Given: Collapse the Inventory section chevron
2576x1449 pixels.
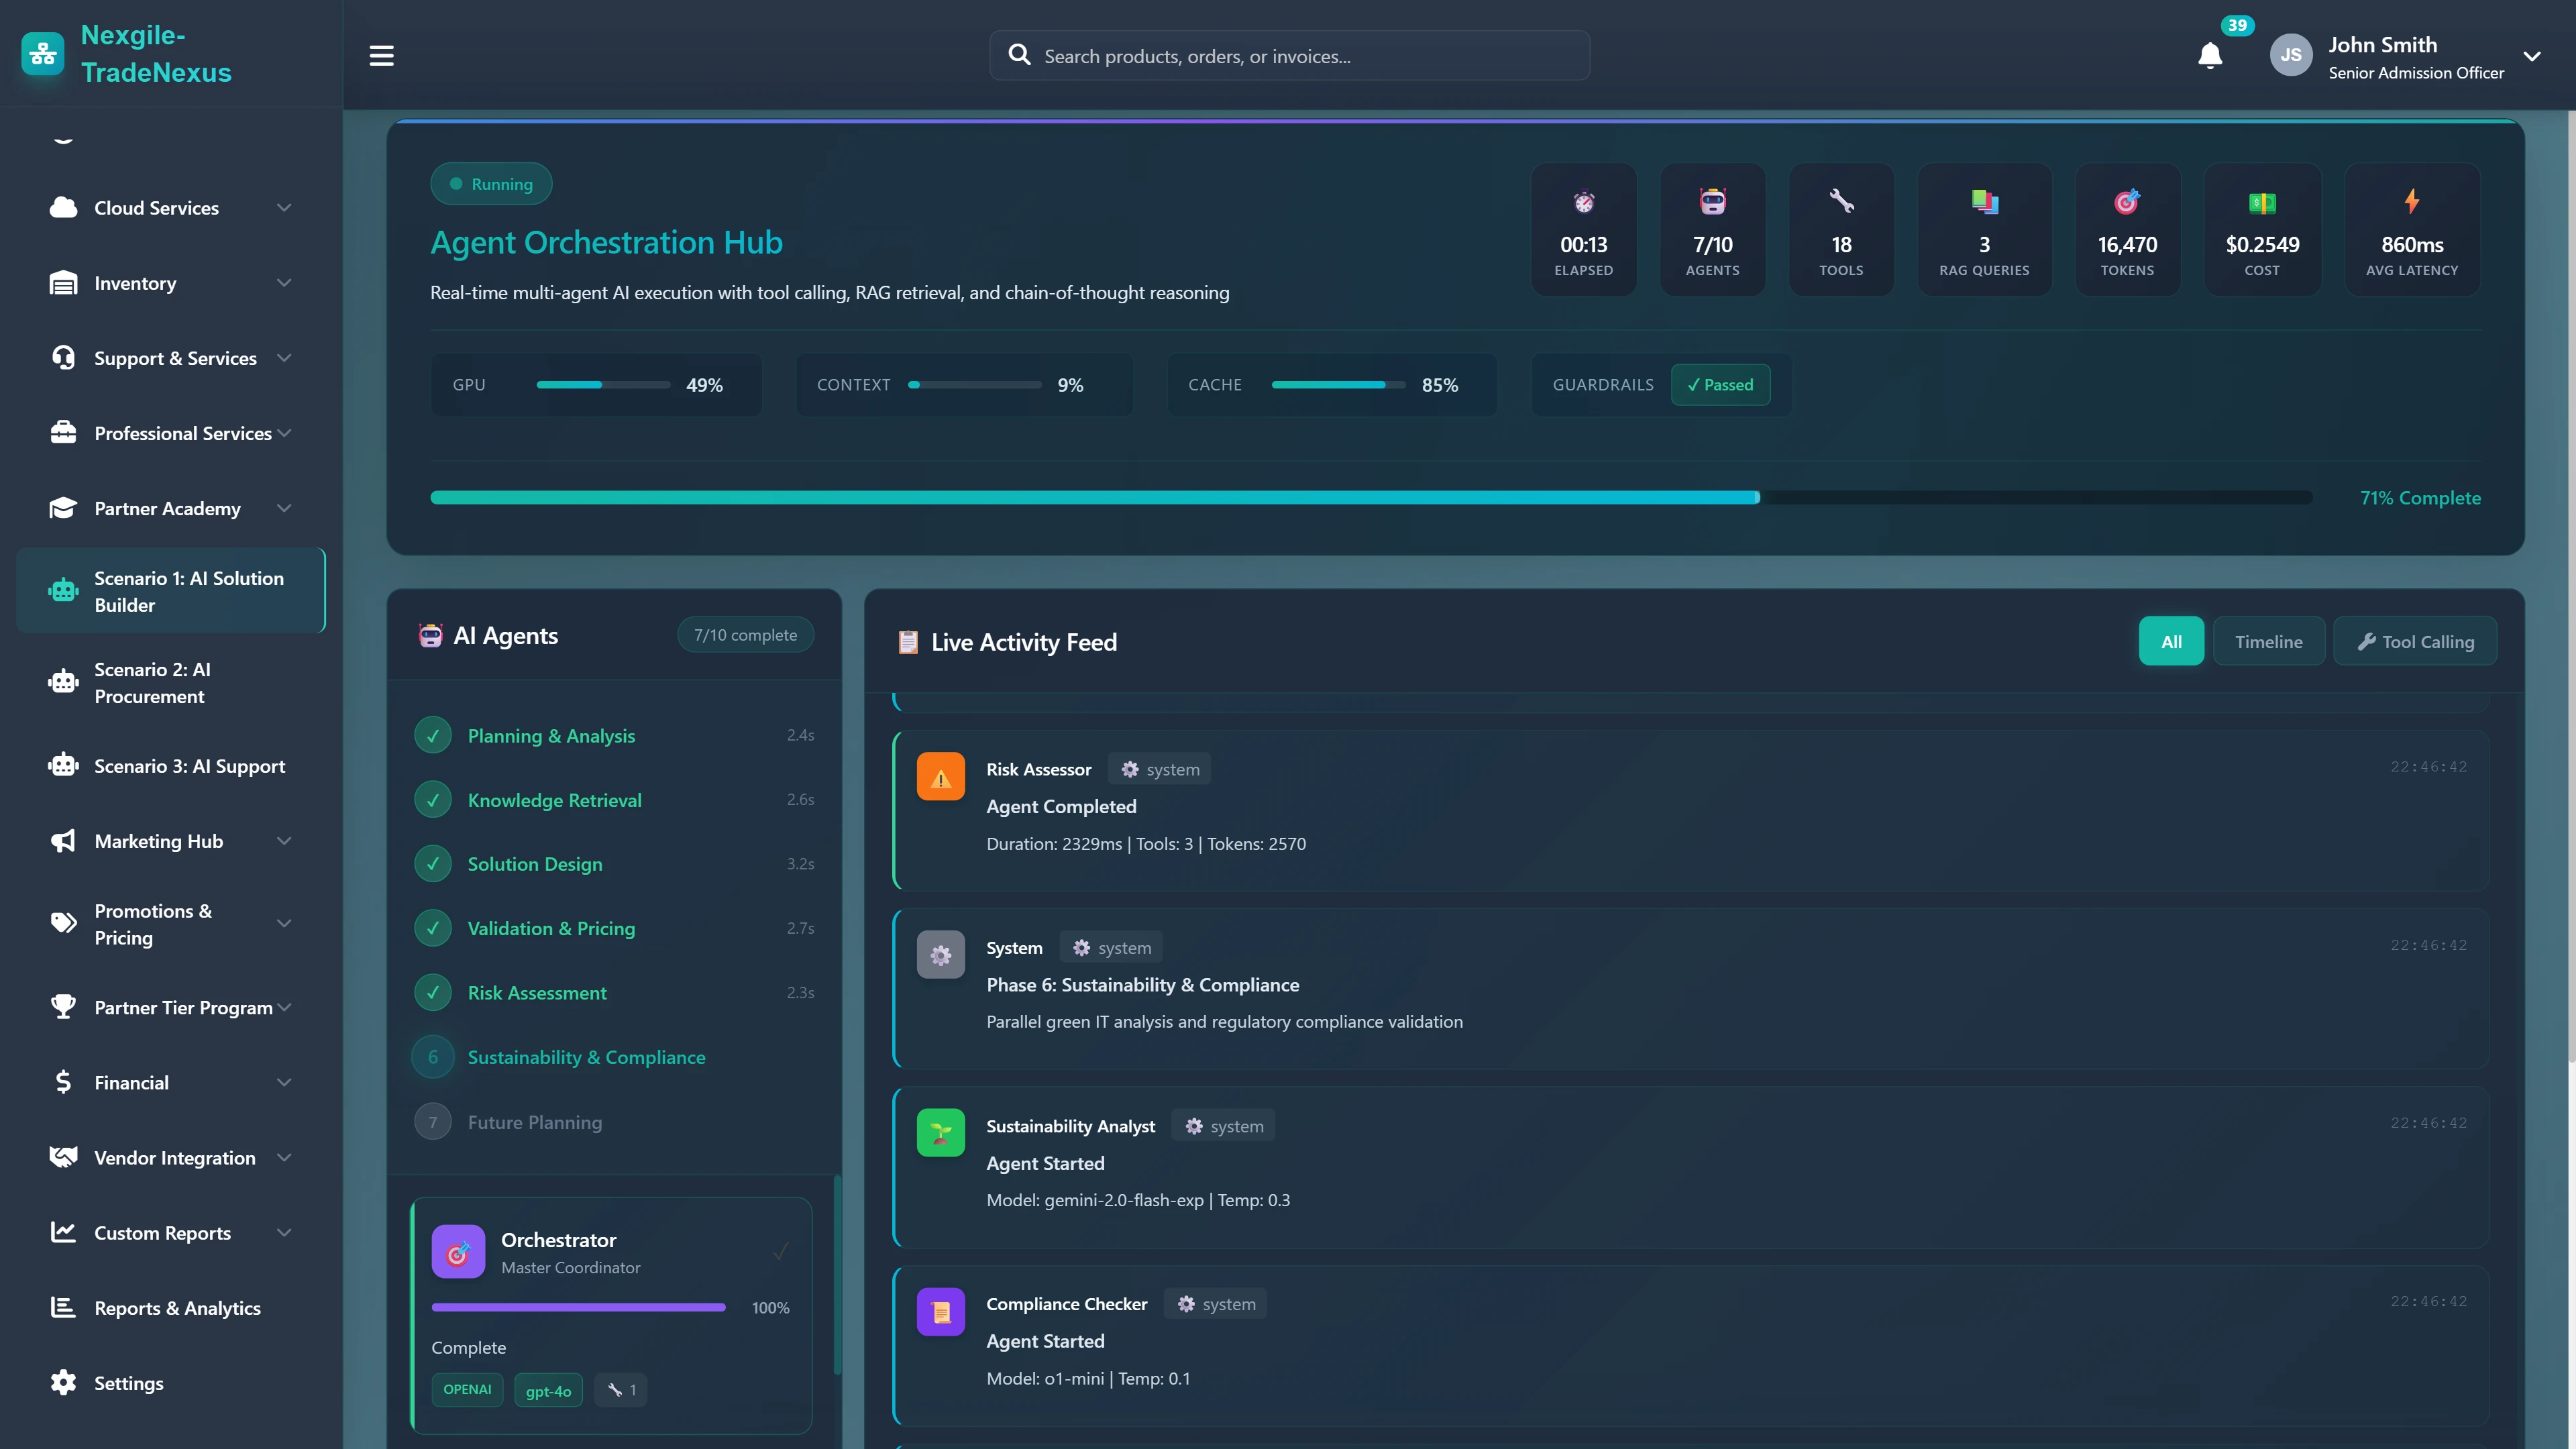Looking at the screenshot, I should click(x=284, y=283).
